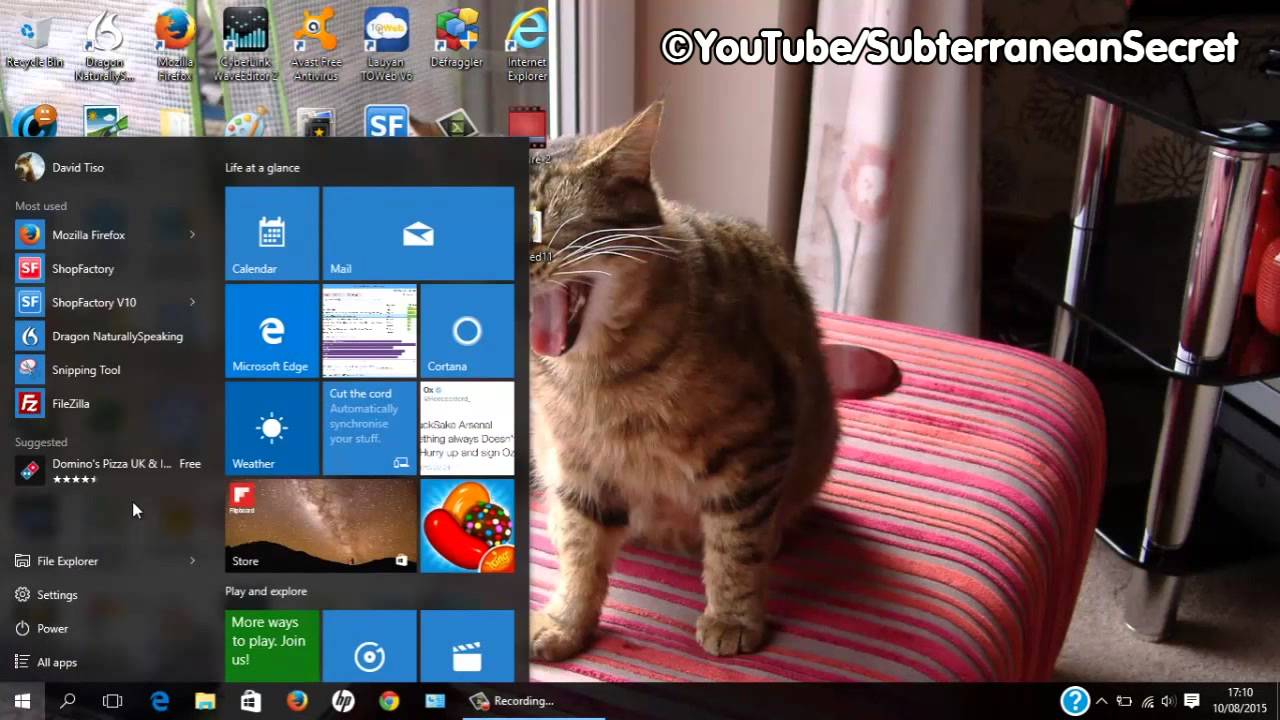
Task: Expand ShopFactory V10 jump list arrow
Action: tap(192, 302)
